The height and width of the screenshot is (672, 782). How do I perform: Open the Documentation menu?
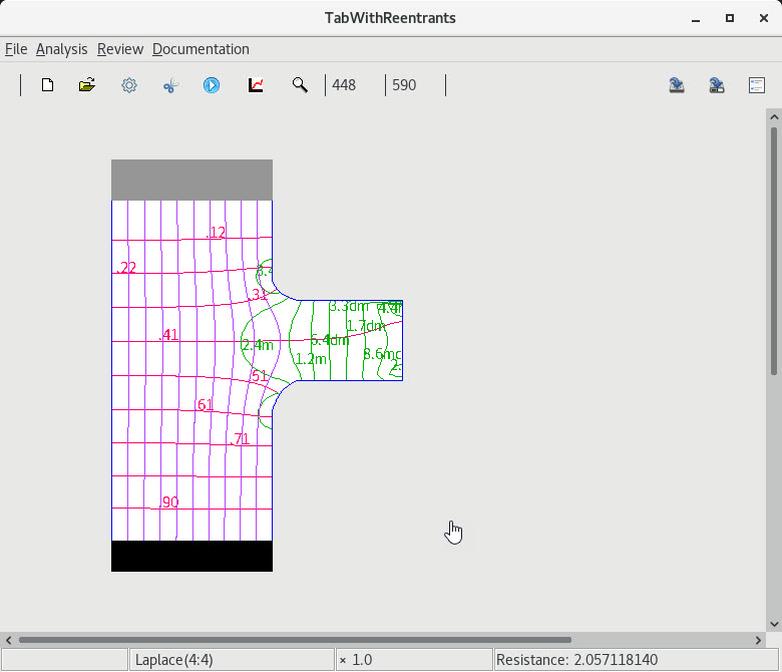point(200,49)
